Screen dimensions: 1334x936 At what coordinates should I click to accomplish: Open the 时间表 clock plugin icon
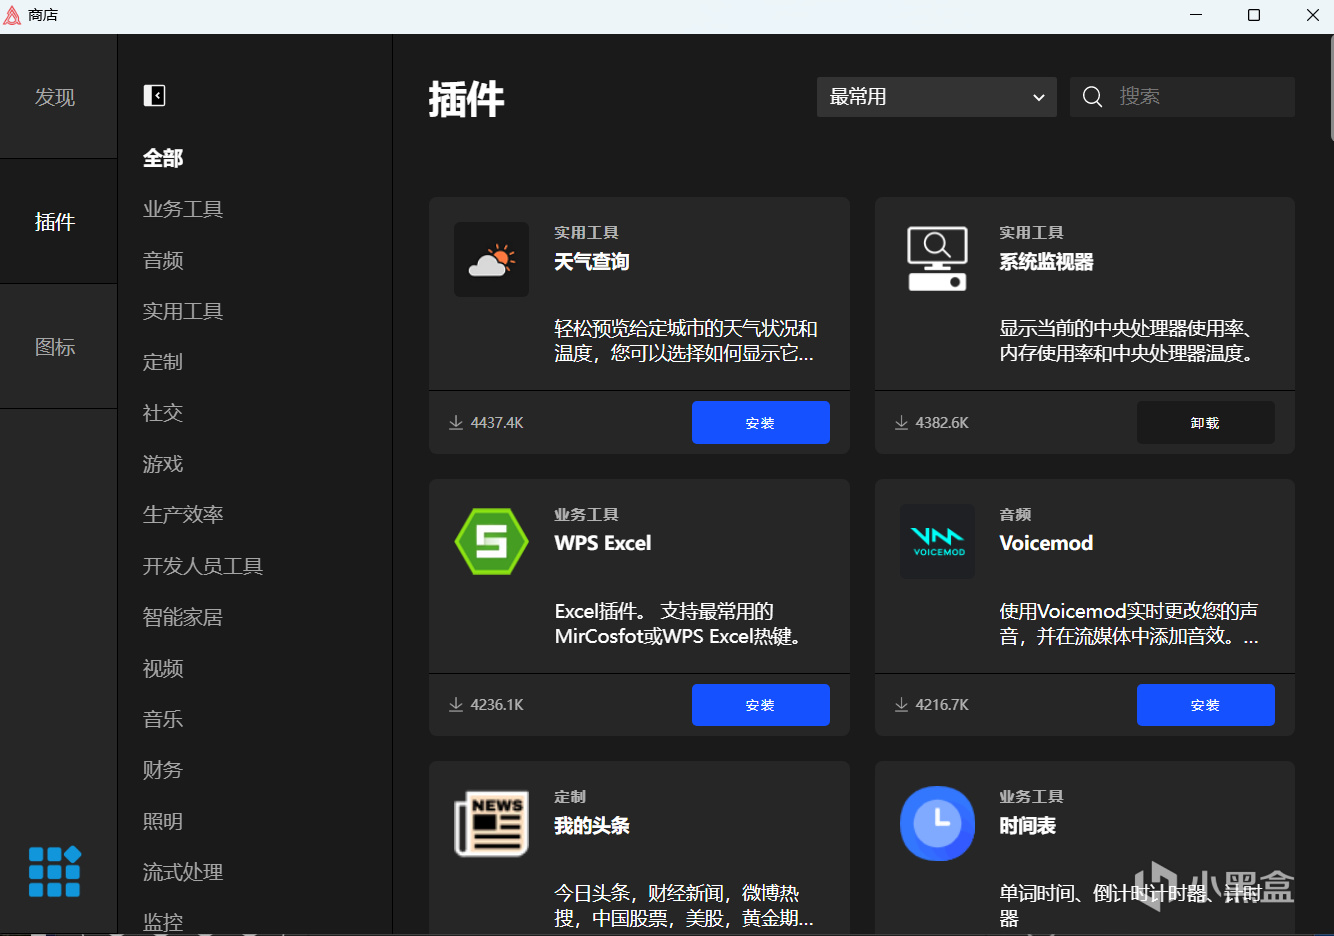coord(937,823)
